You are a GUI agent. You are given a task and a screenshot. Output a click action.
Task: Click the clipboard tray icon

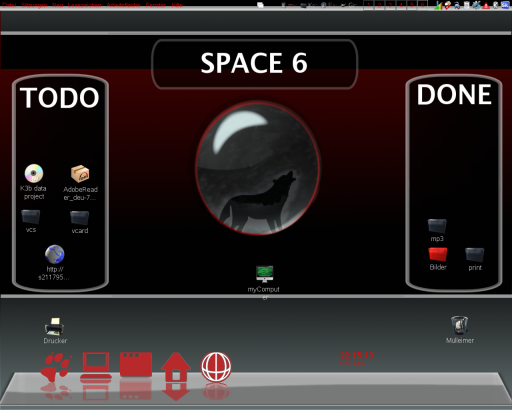pyautogui.click(x=467, y=5)
